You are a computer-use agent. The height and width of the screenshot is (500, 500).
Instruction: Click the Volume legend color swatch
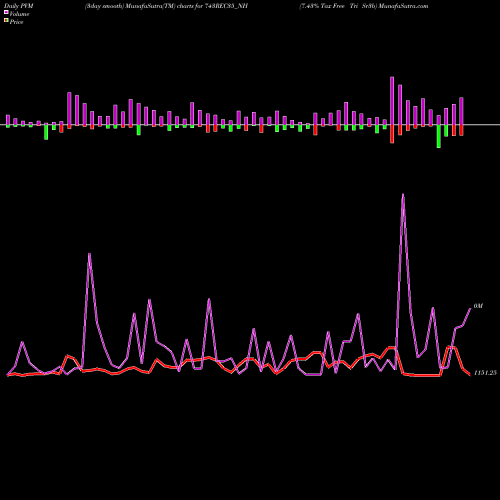coord(6,13)
